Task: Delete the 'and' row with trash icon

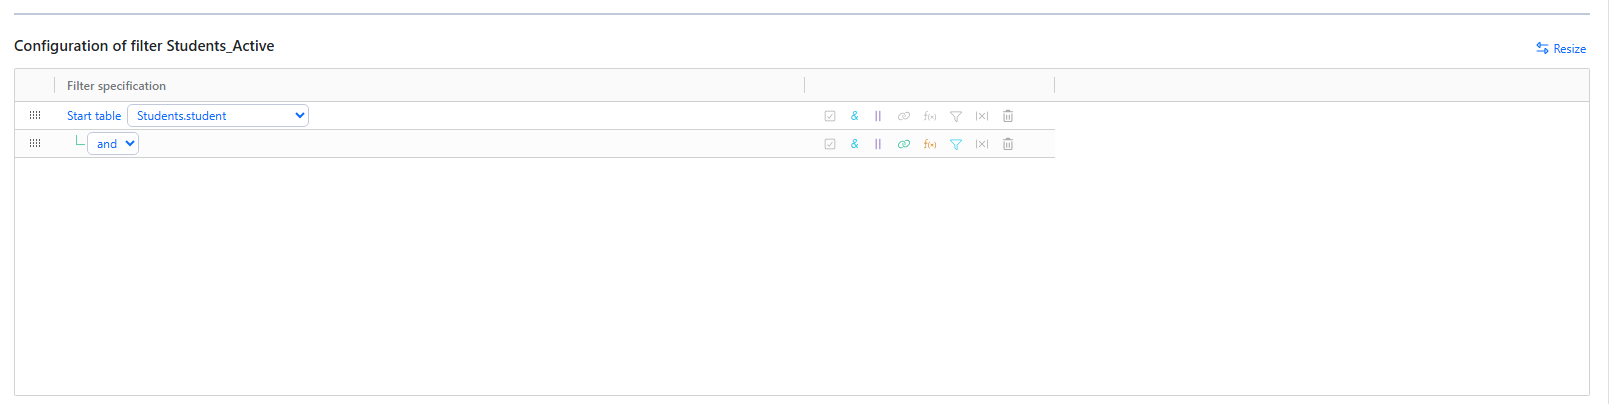Action: [1008, 144]
